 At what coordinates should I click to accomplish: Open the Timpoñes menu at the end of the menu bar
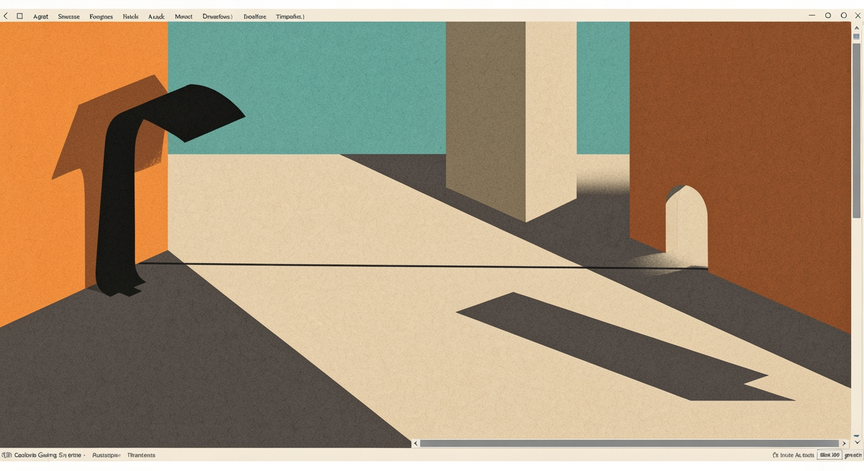pyautogui.click(x=290, y=17)
